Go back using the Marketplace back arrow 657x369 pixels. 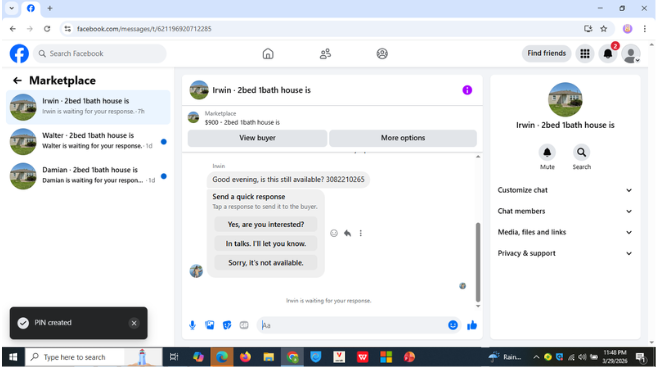[17, 80]
